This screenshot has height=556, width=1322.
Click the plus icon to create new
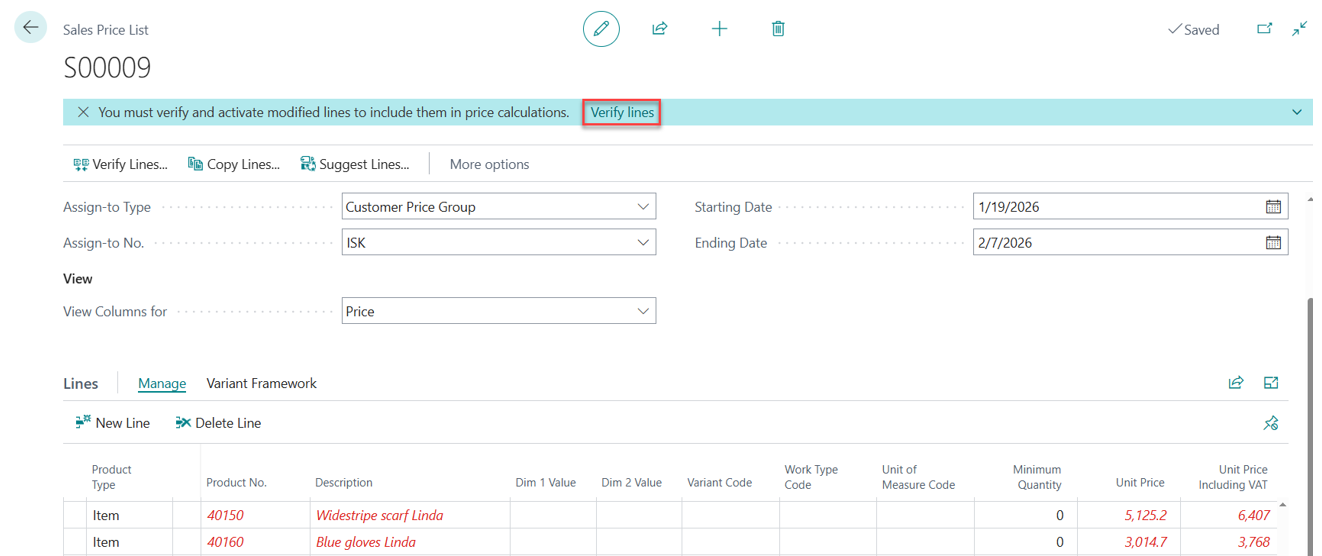click(x=719, y=29)
